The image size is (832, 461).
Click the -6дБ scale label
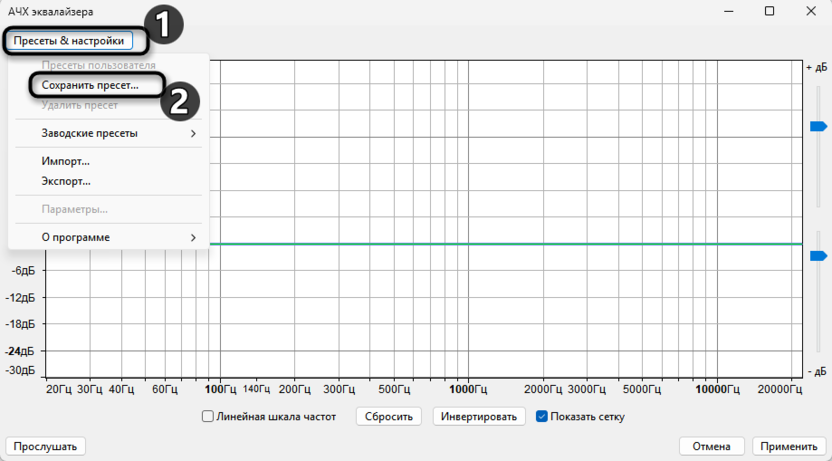23,271
